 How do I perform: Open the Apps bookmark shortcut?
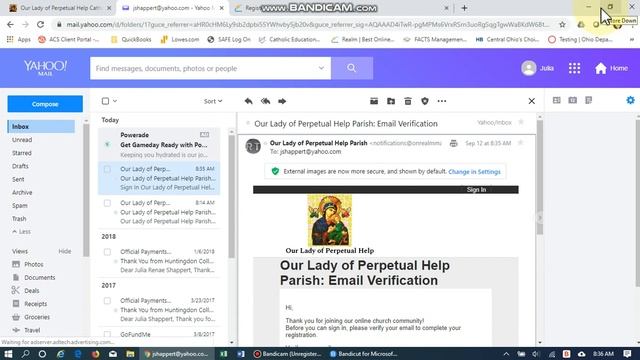[19, 40]
